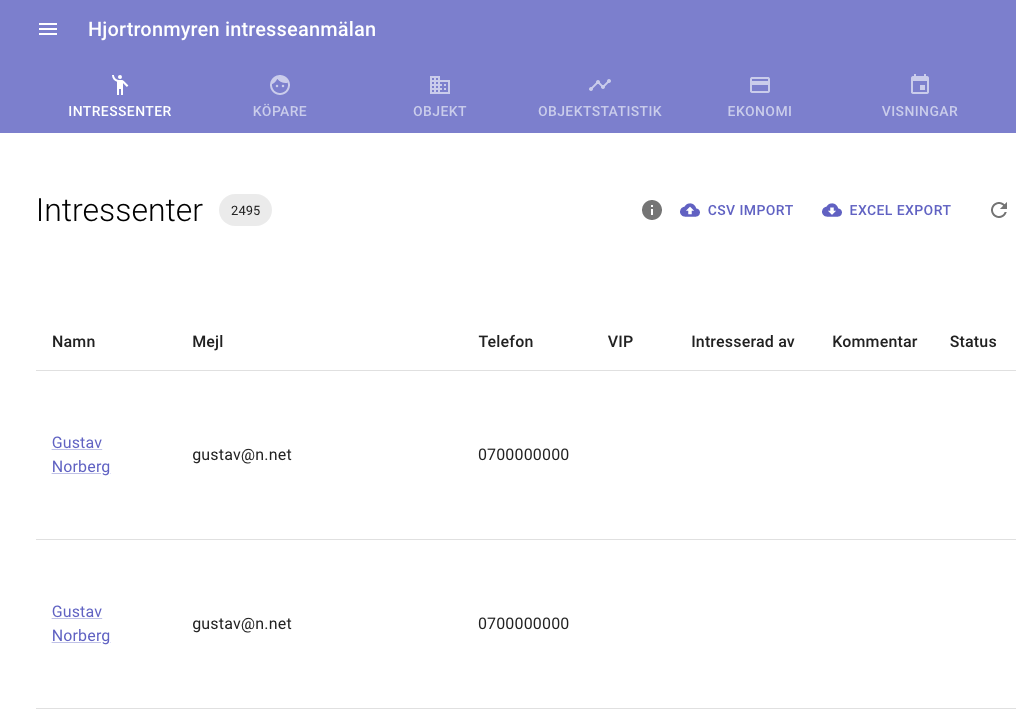Click the Telefon column header
This screenshot has height=717, width=1016.
[506, 342]
